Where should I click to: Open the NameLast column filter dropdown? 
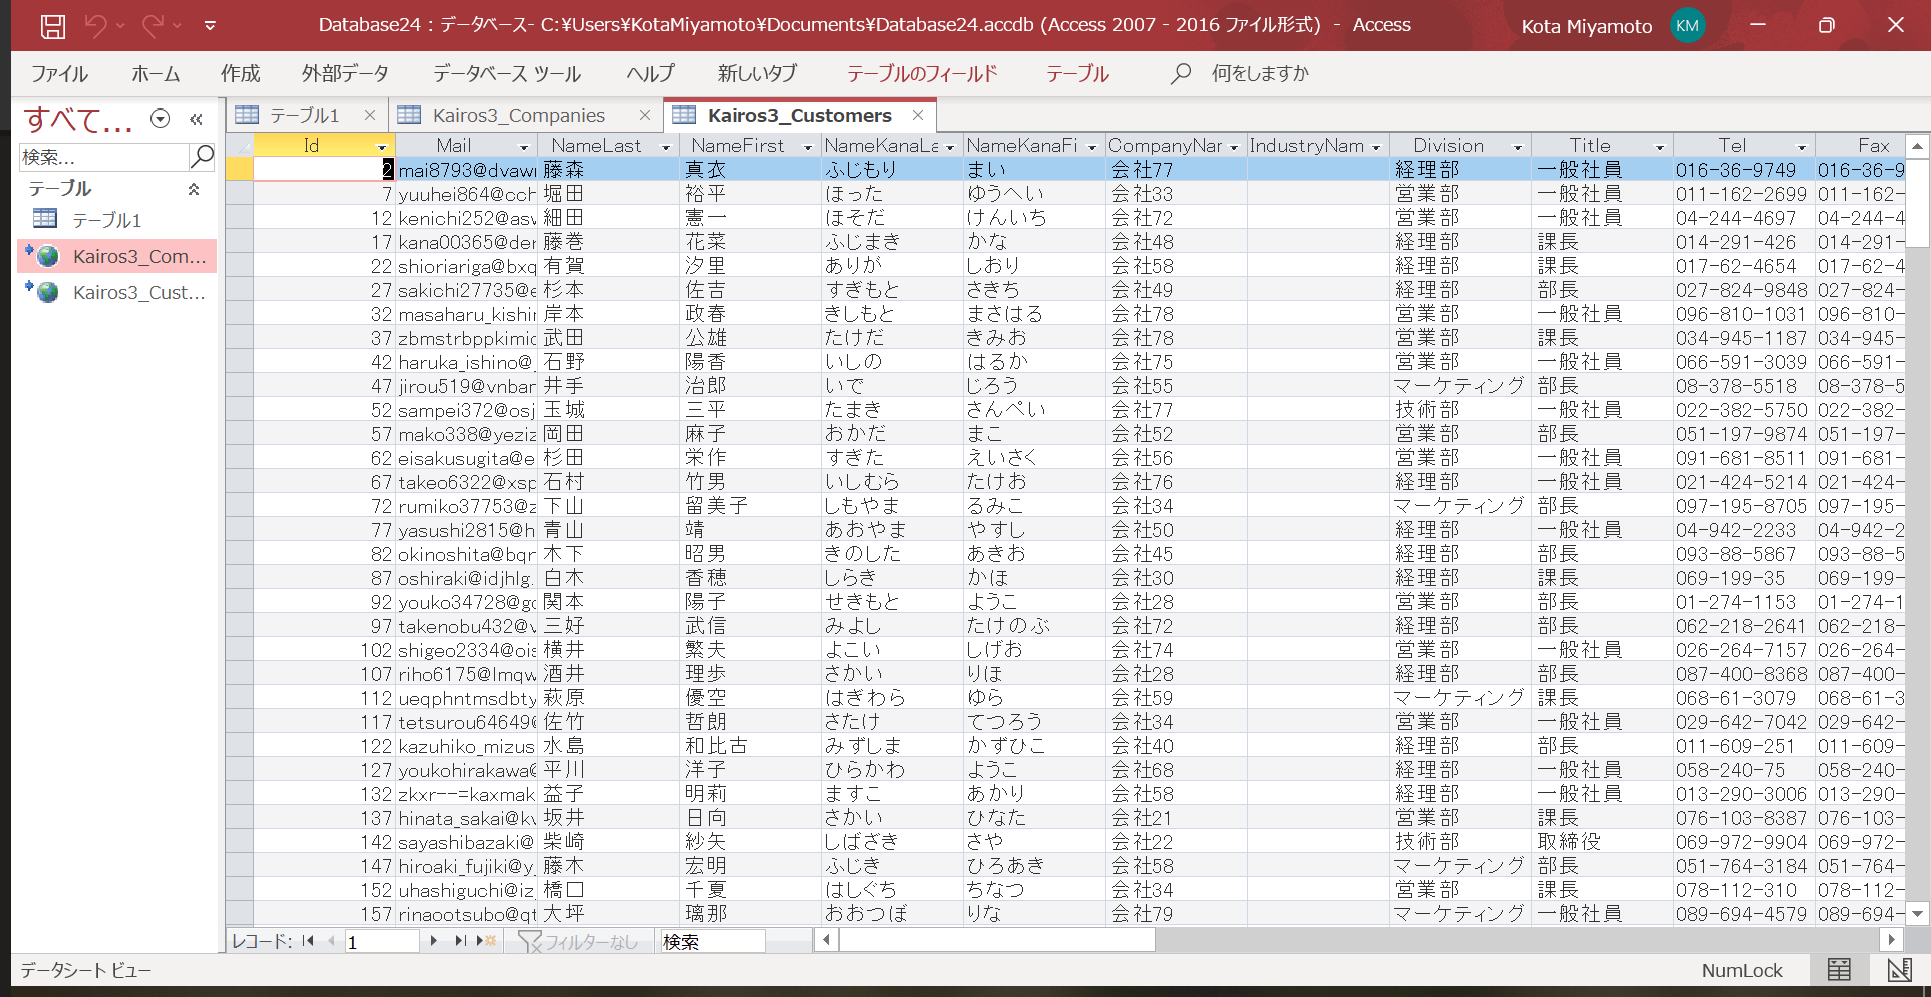[666, 147]
